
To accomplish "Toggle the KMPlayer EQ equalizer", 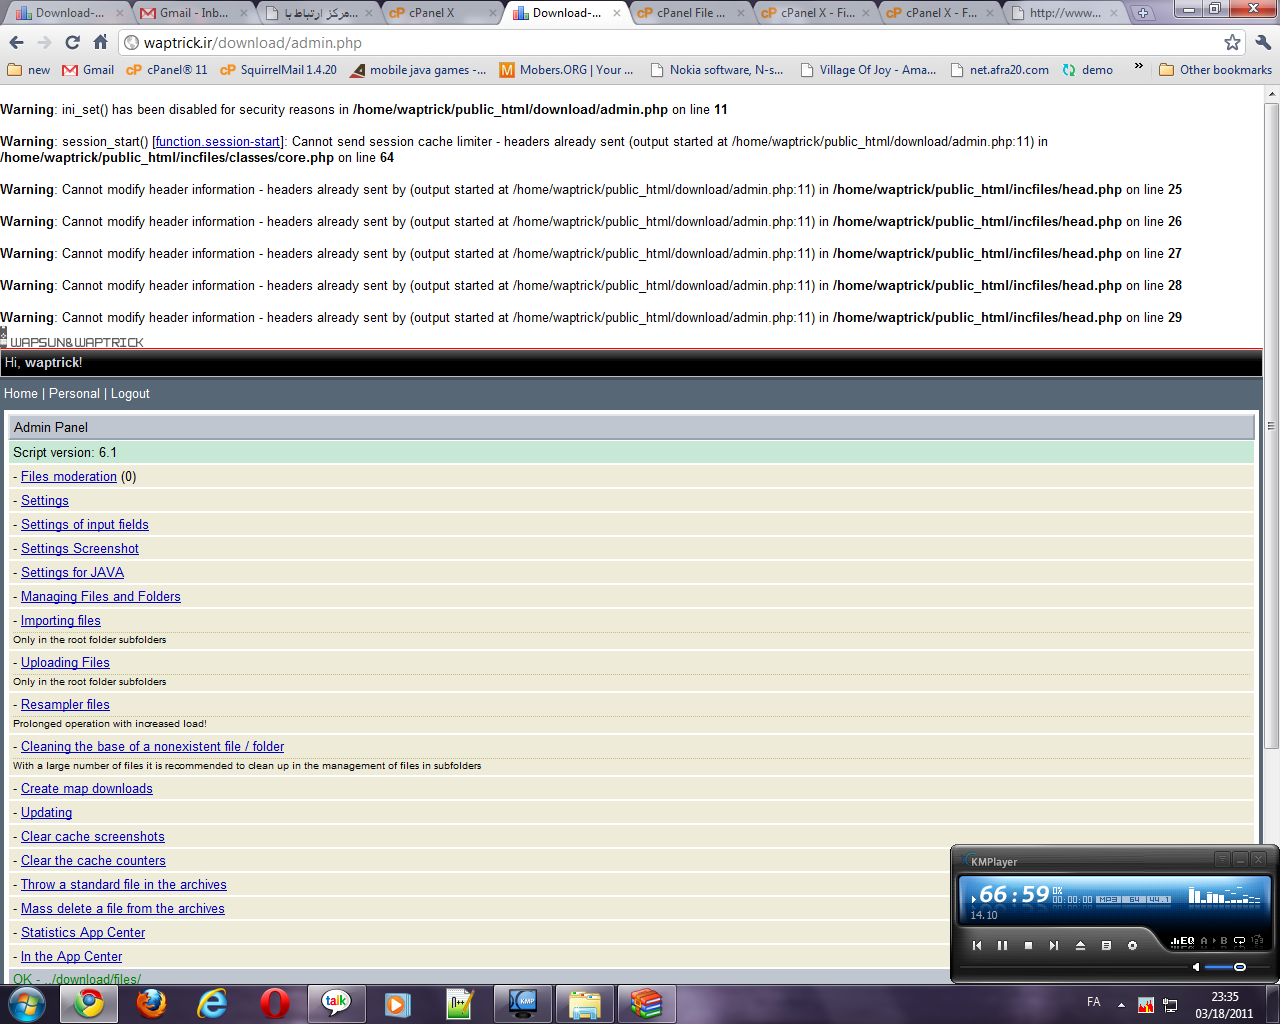I will 1183,941.
